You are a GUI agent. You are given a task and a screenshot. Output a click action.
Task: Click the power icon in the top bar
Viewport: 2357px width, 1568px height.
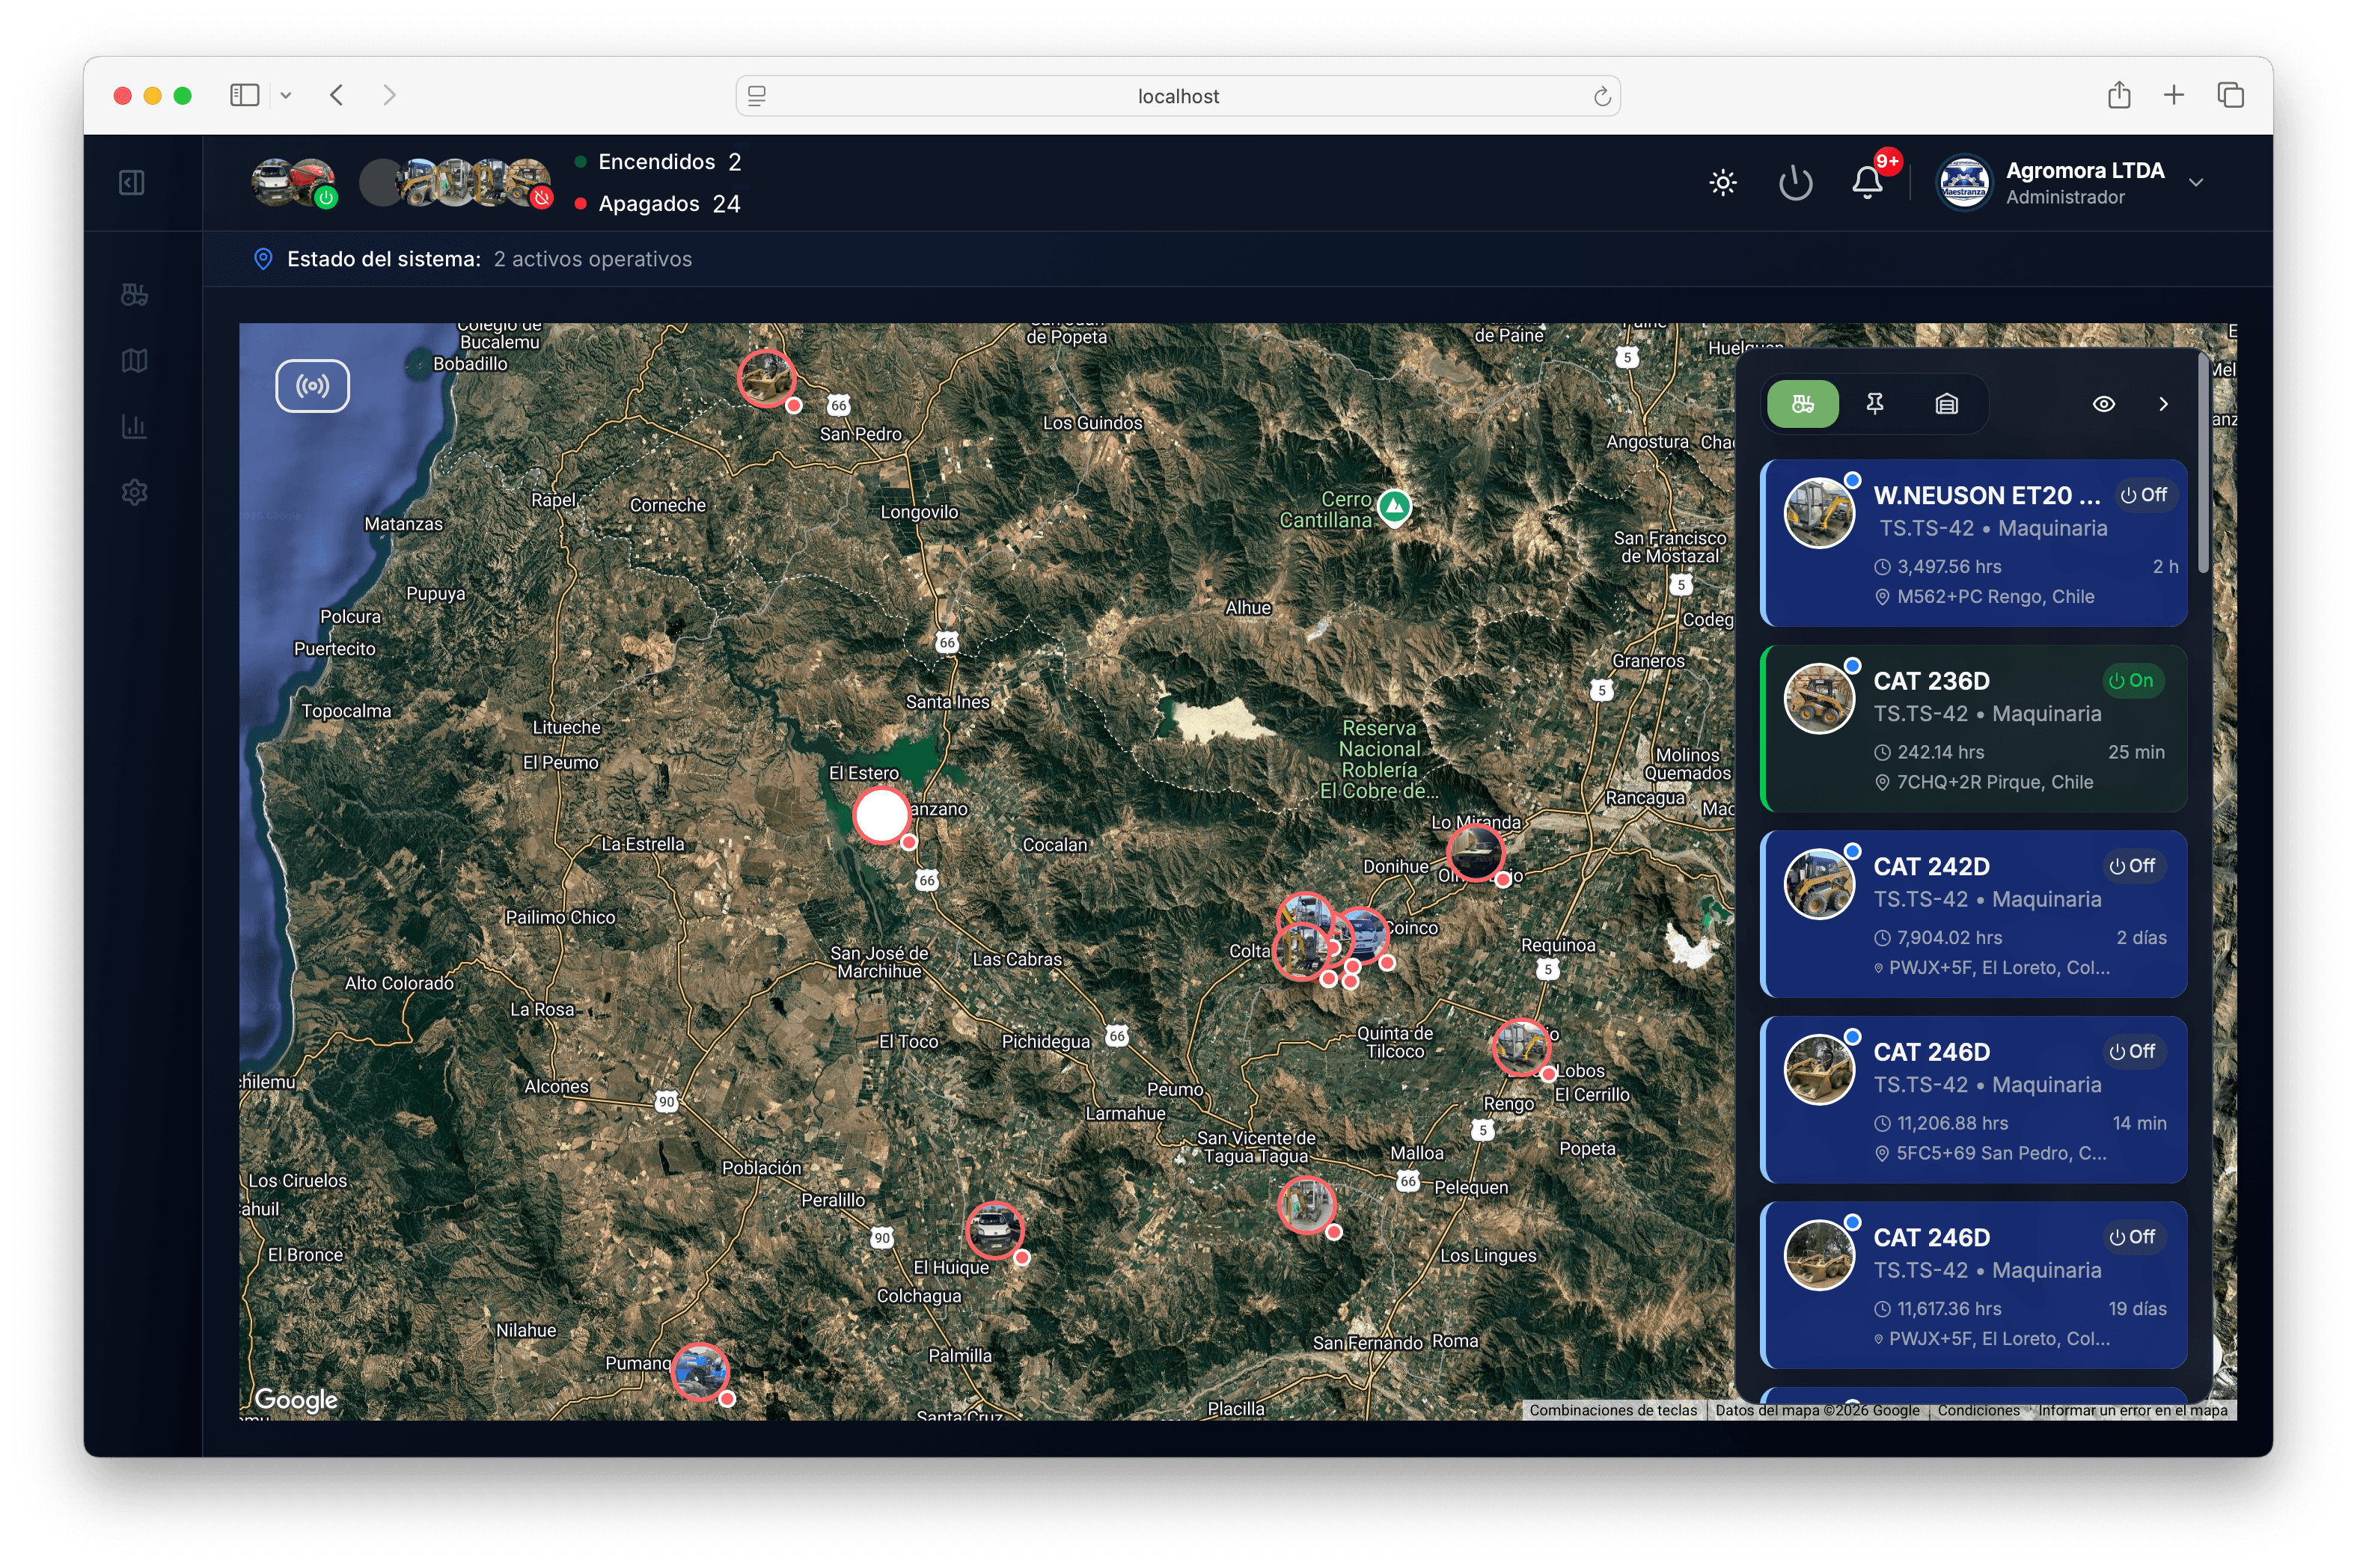1795,182
